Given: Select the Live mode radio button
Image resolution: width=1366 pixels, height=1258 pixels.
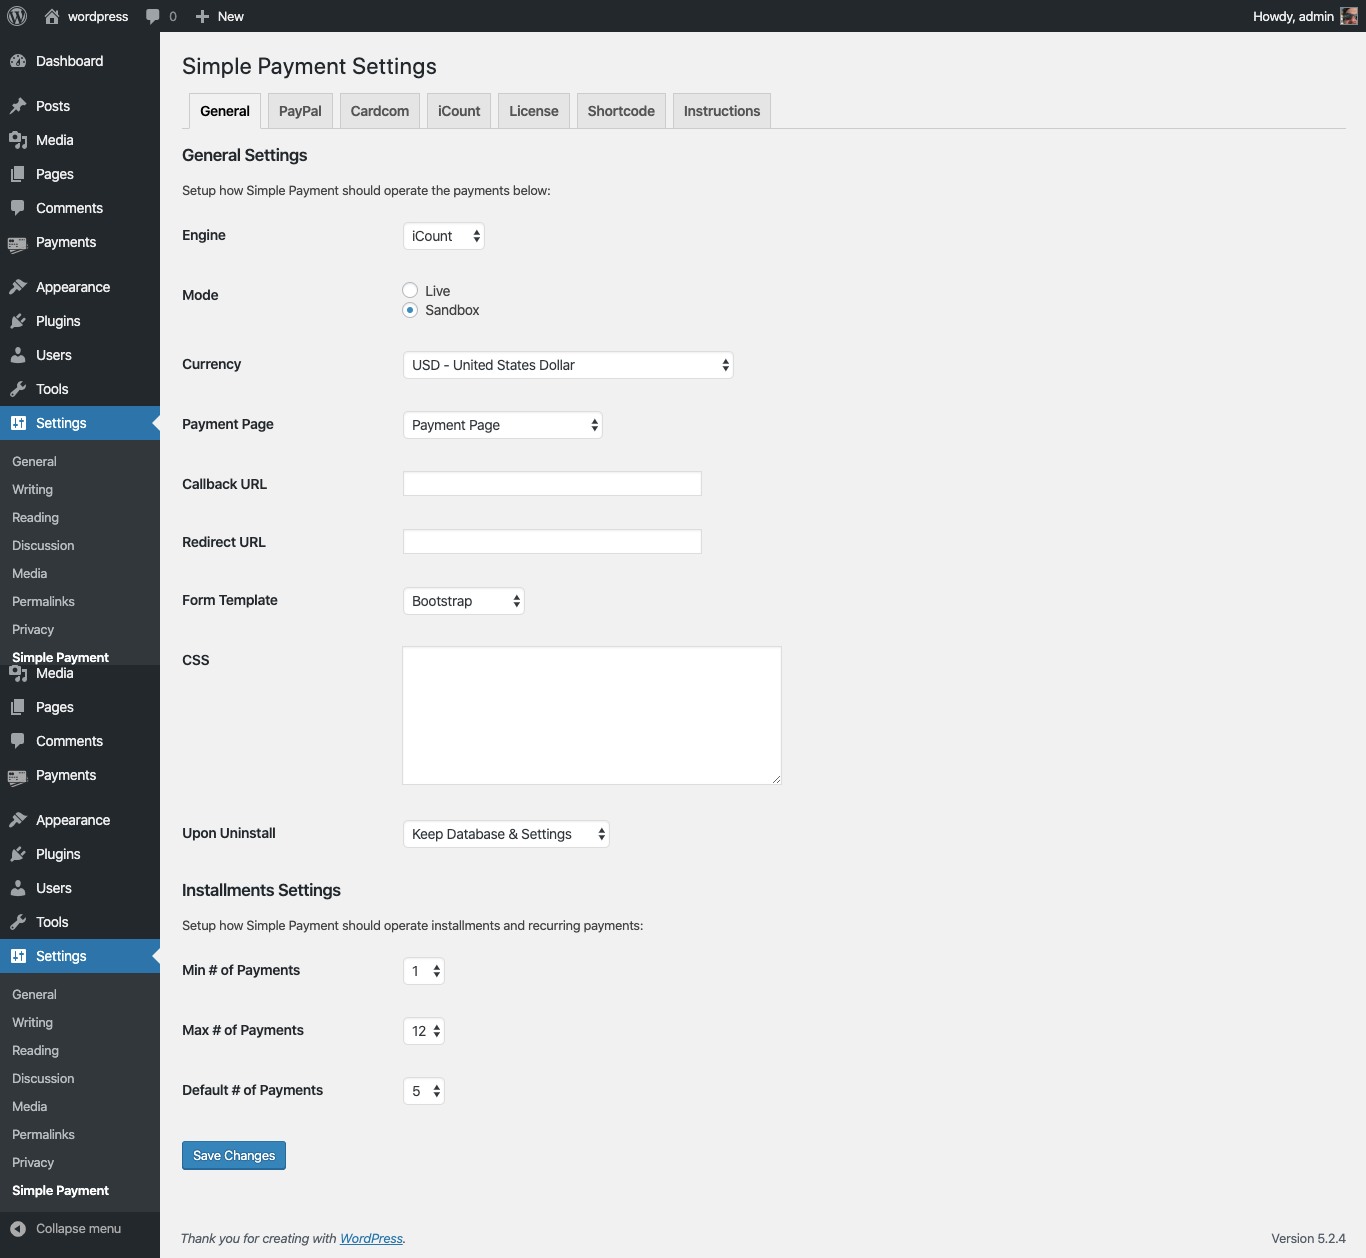Looking at the screenshot, I should 410,290.
